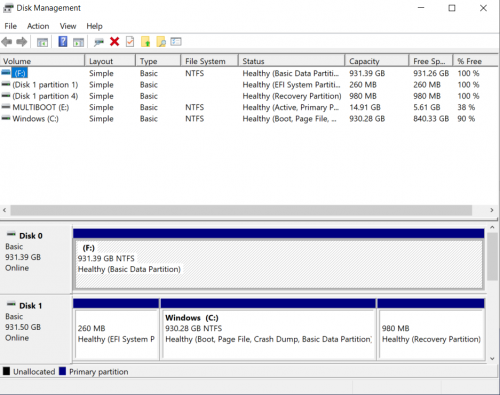Click the disk icon next to Disk 0
The height and width of the screenshot is (395, 500).
pyautogui.click(x=11, y=234)
